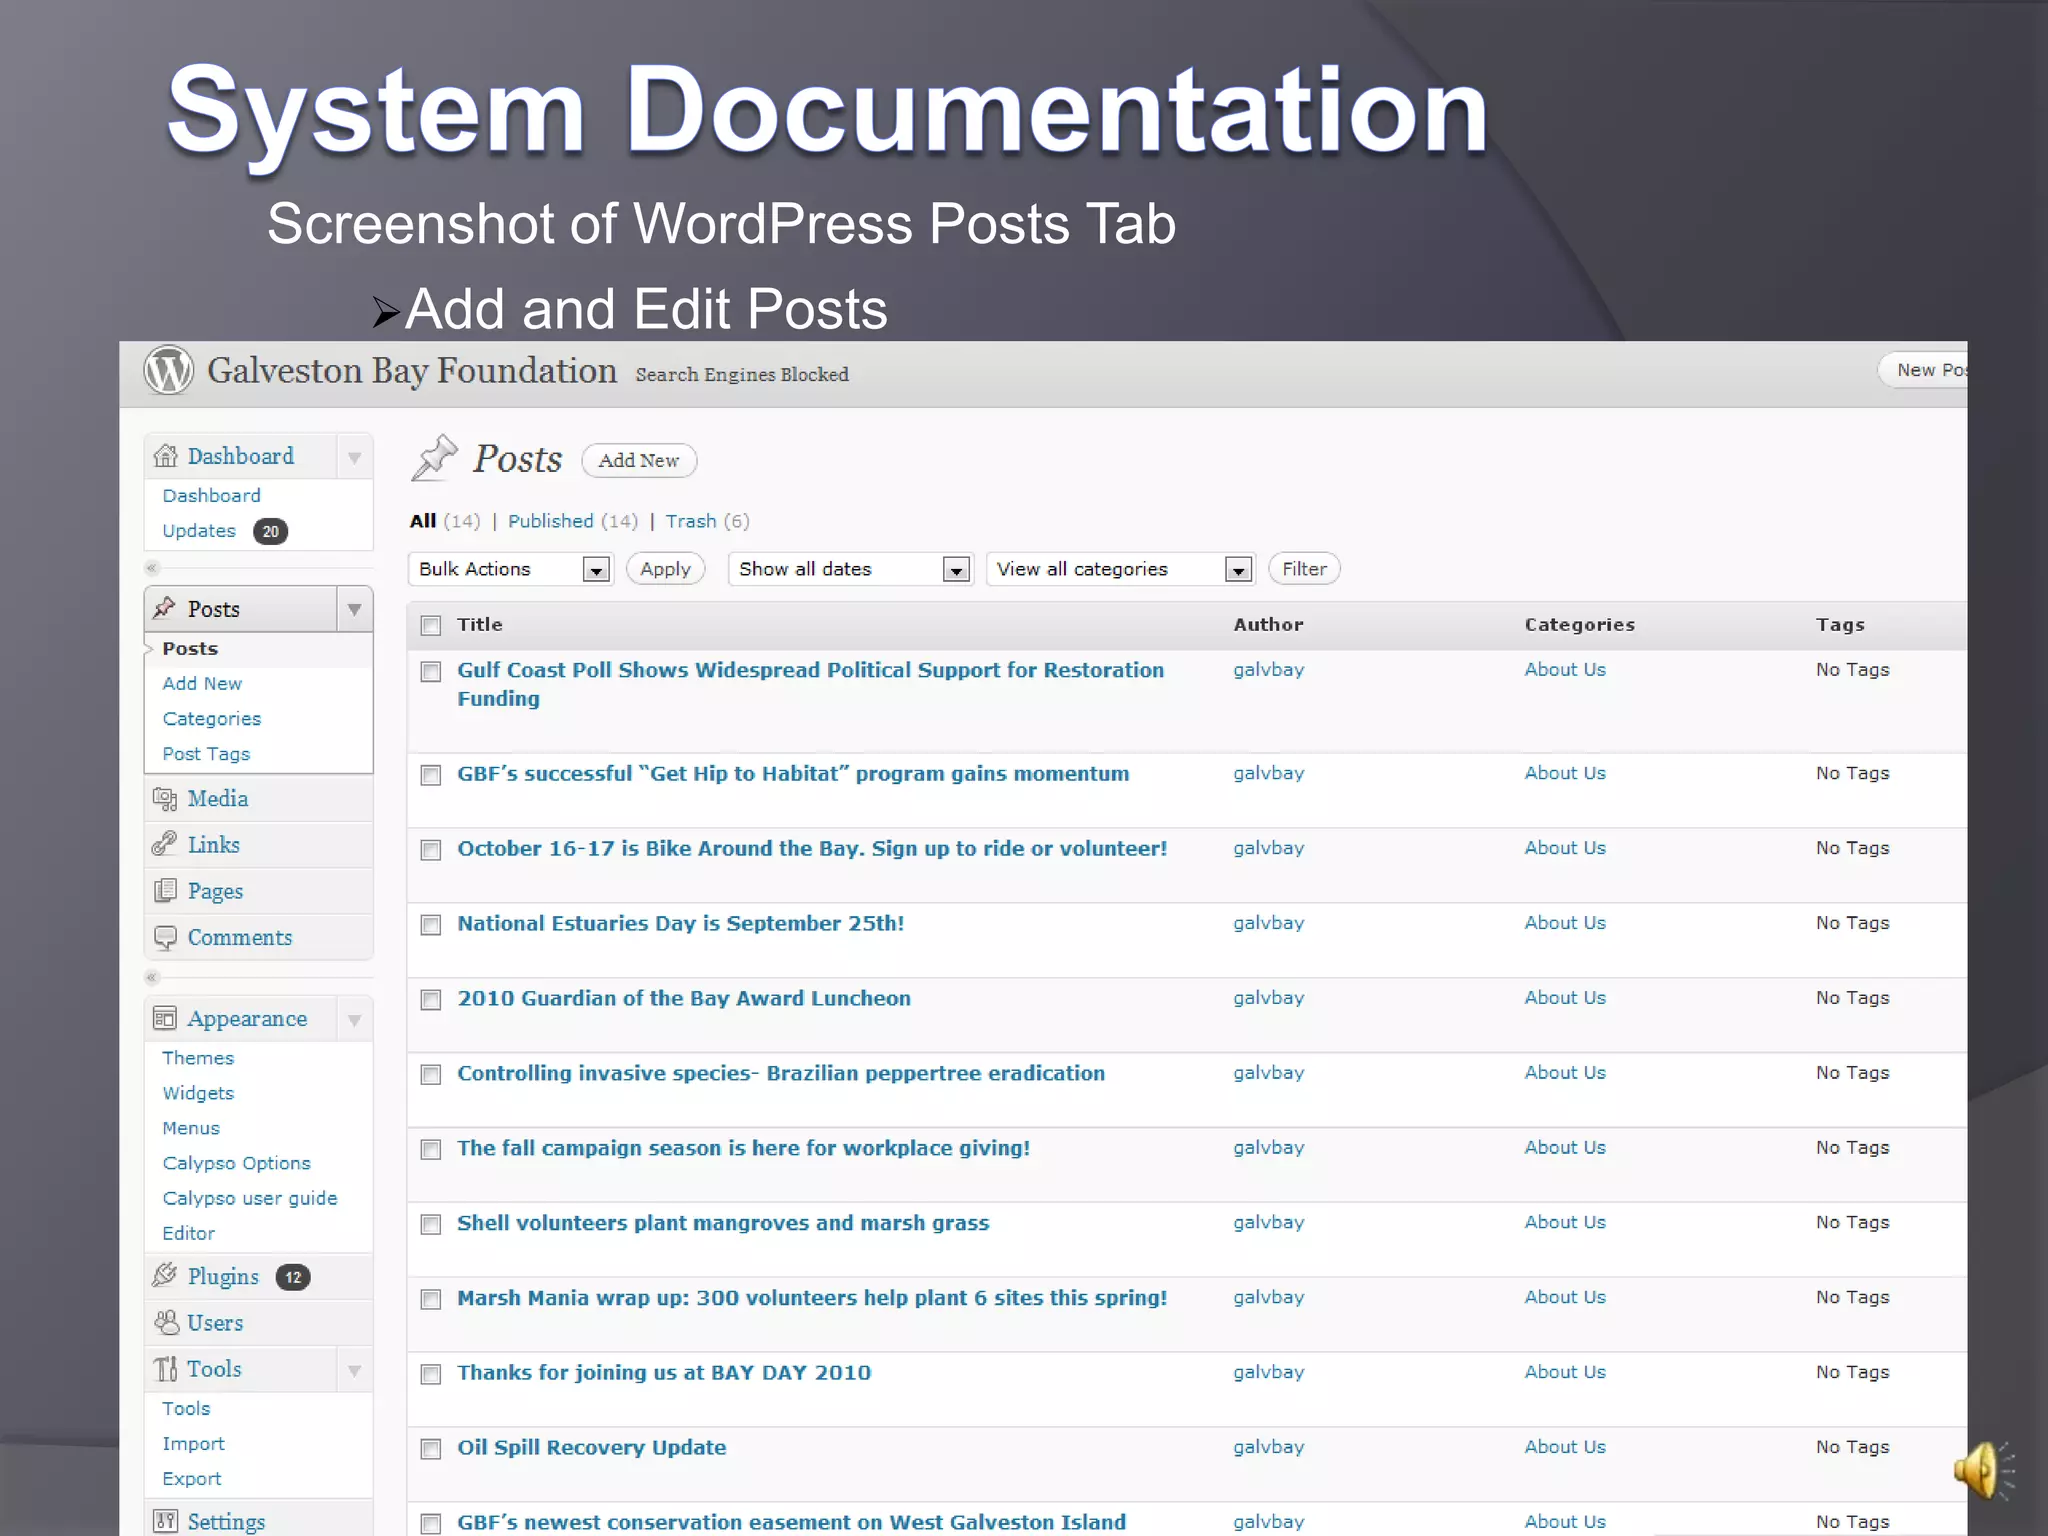Click the Users icon in sidebar
This screenshot has width=2048, height=1536.
click(166, 1322)
